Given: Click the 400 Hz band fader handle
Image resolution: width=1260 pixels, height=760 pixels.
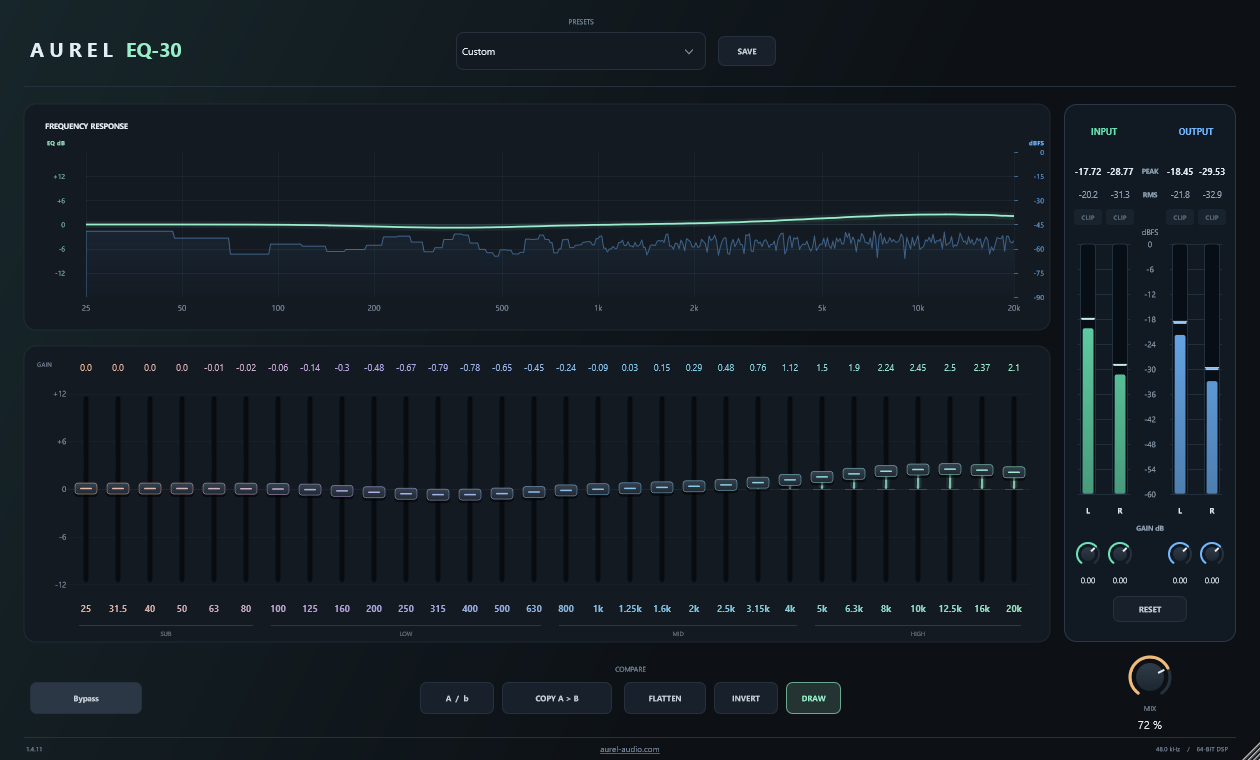Looking at the screenshot, I should tap(470, 494).
